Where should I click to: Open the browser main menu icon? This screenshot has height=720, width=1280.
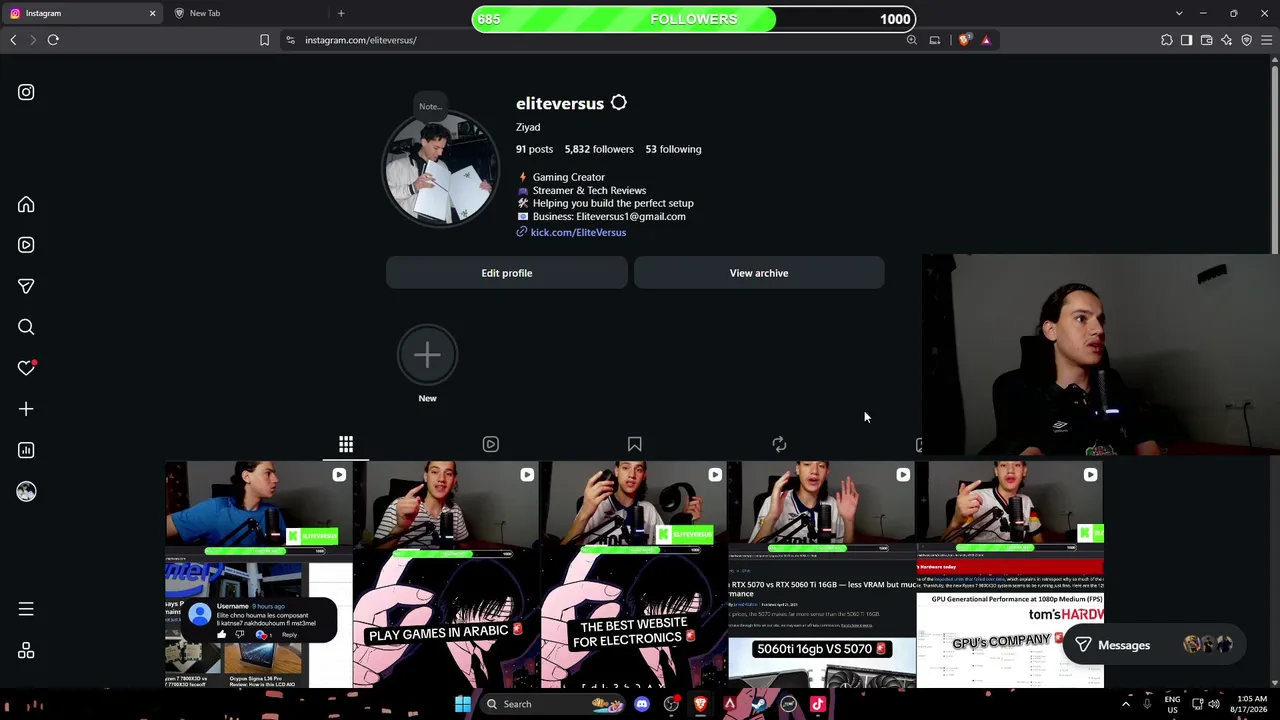click(x=1266, y=40)
